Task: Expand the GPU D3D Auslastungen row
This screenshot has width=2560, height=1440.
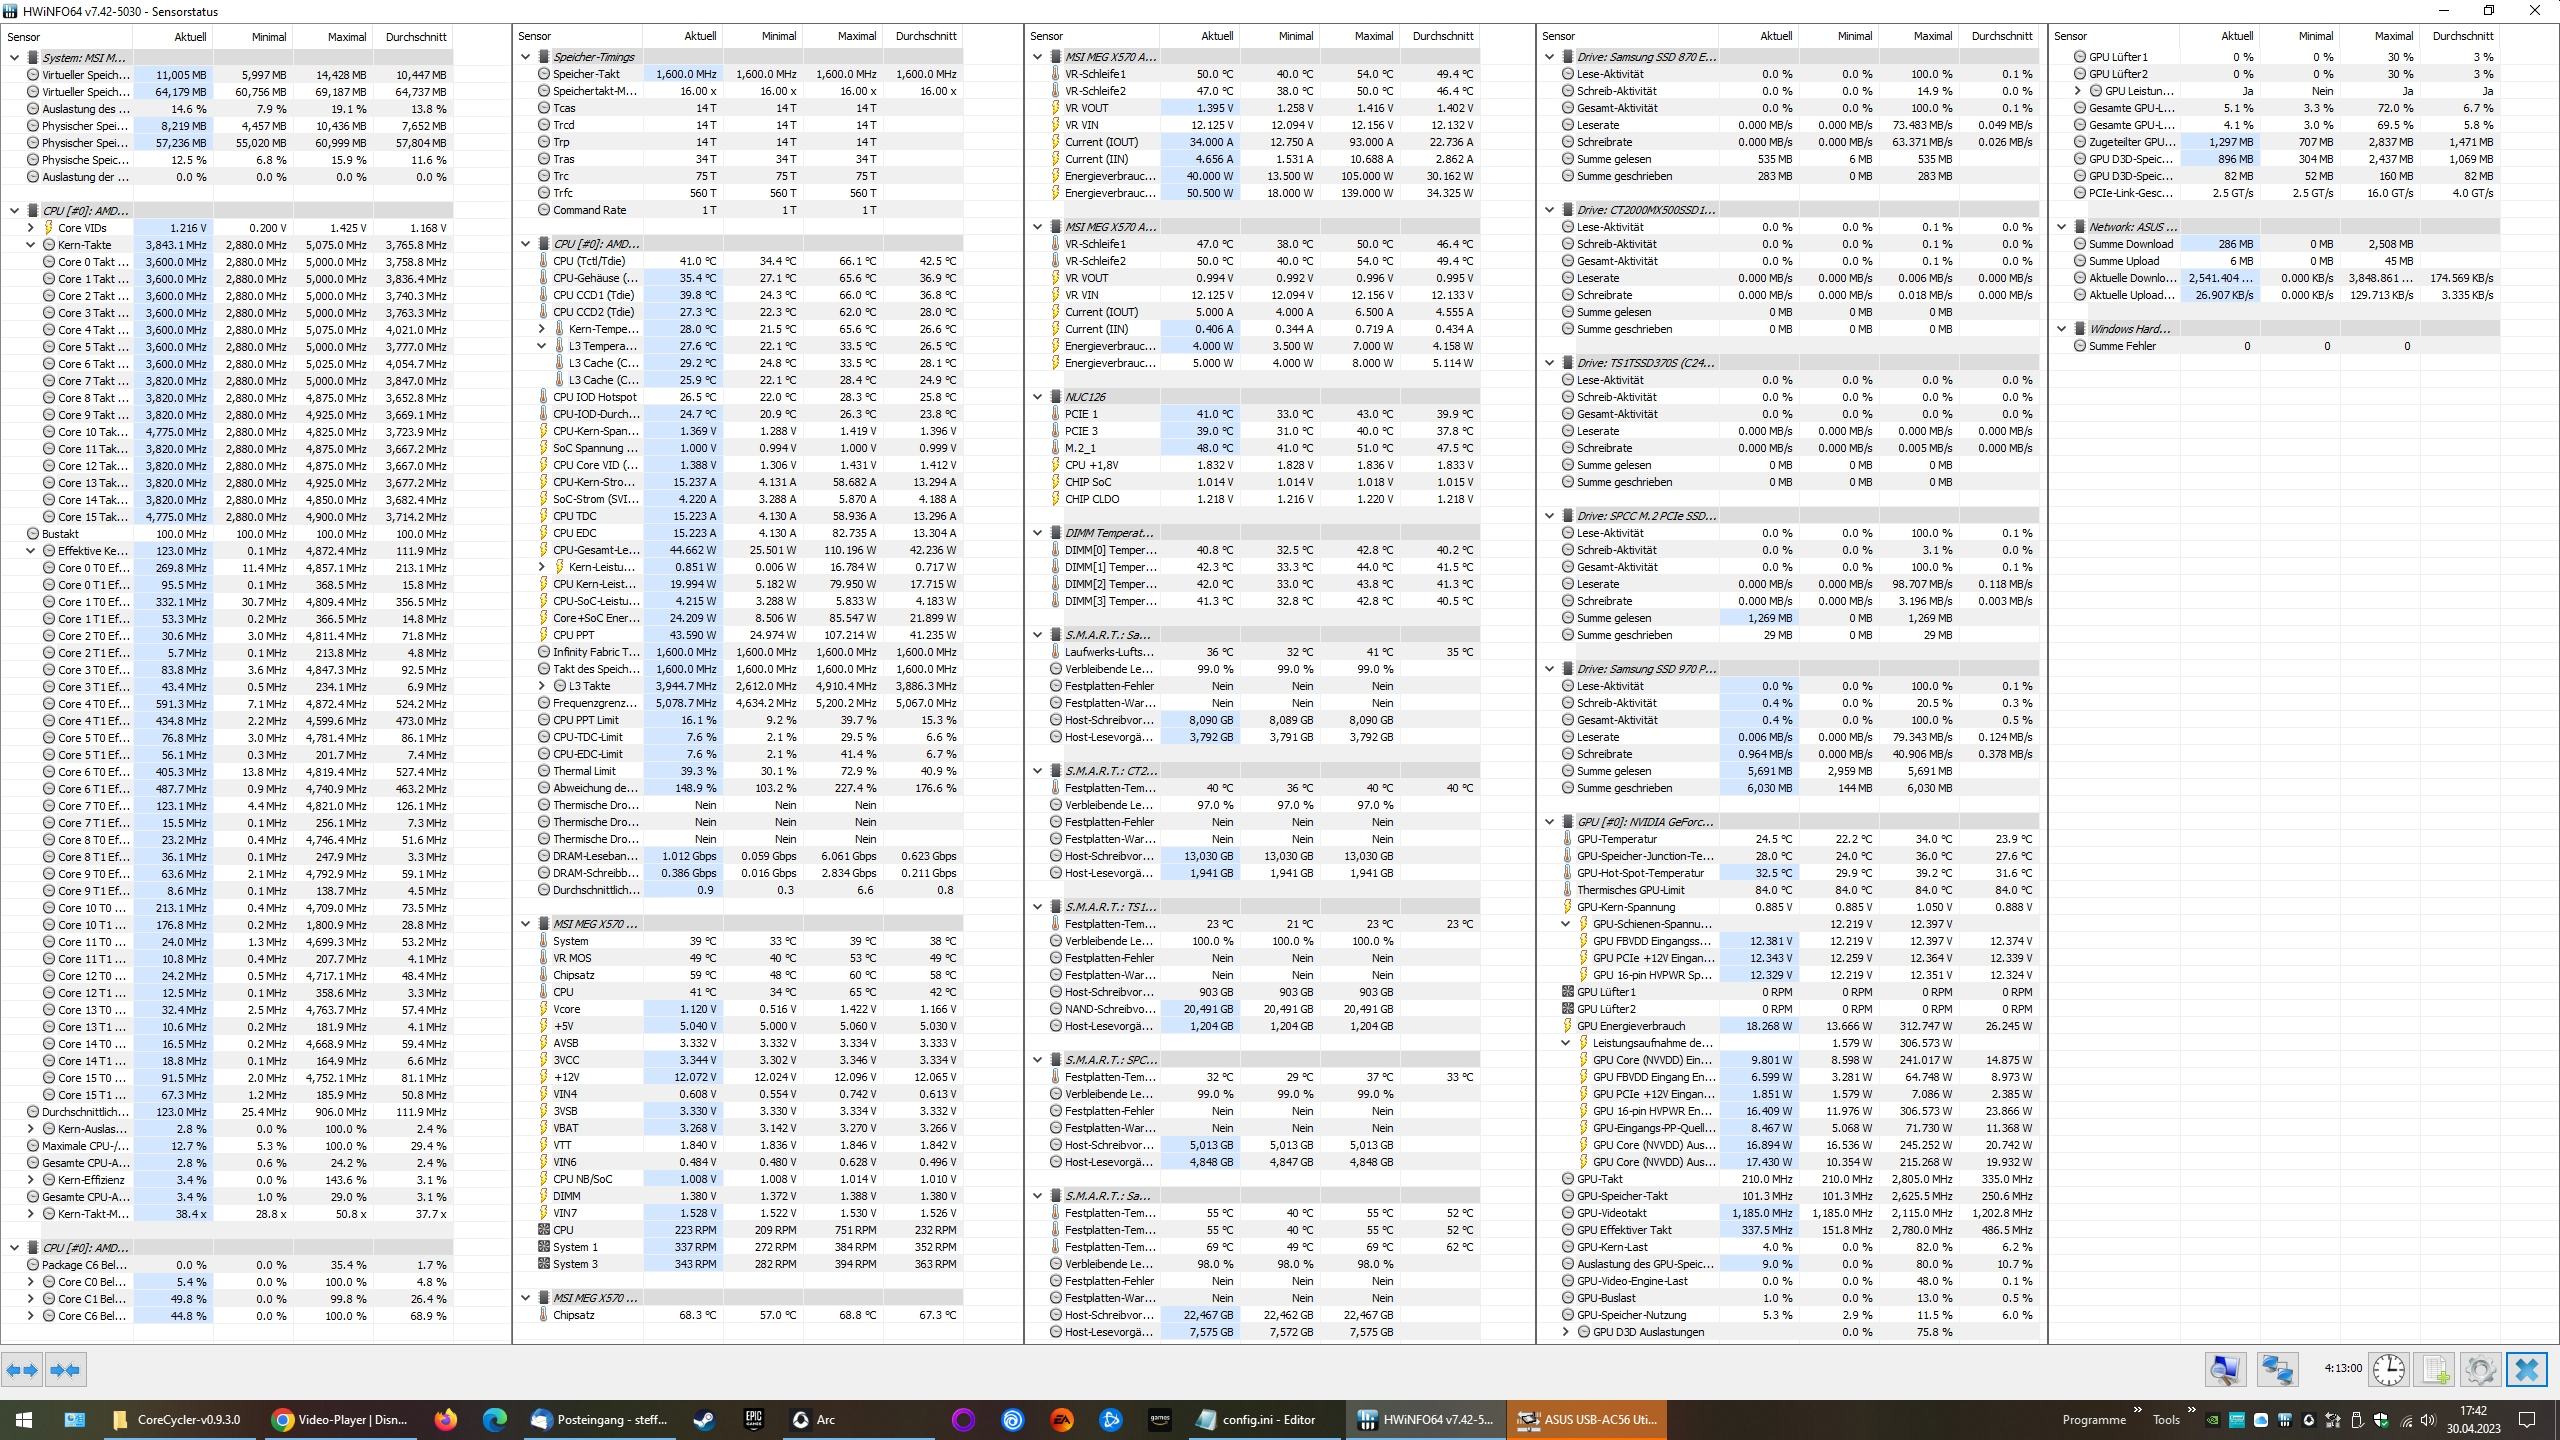Action: (x=1566, y=1332)
